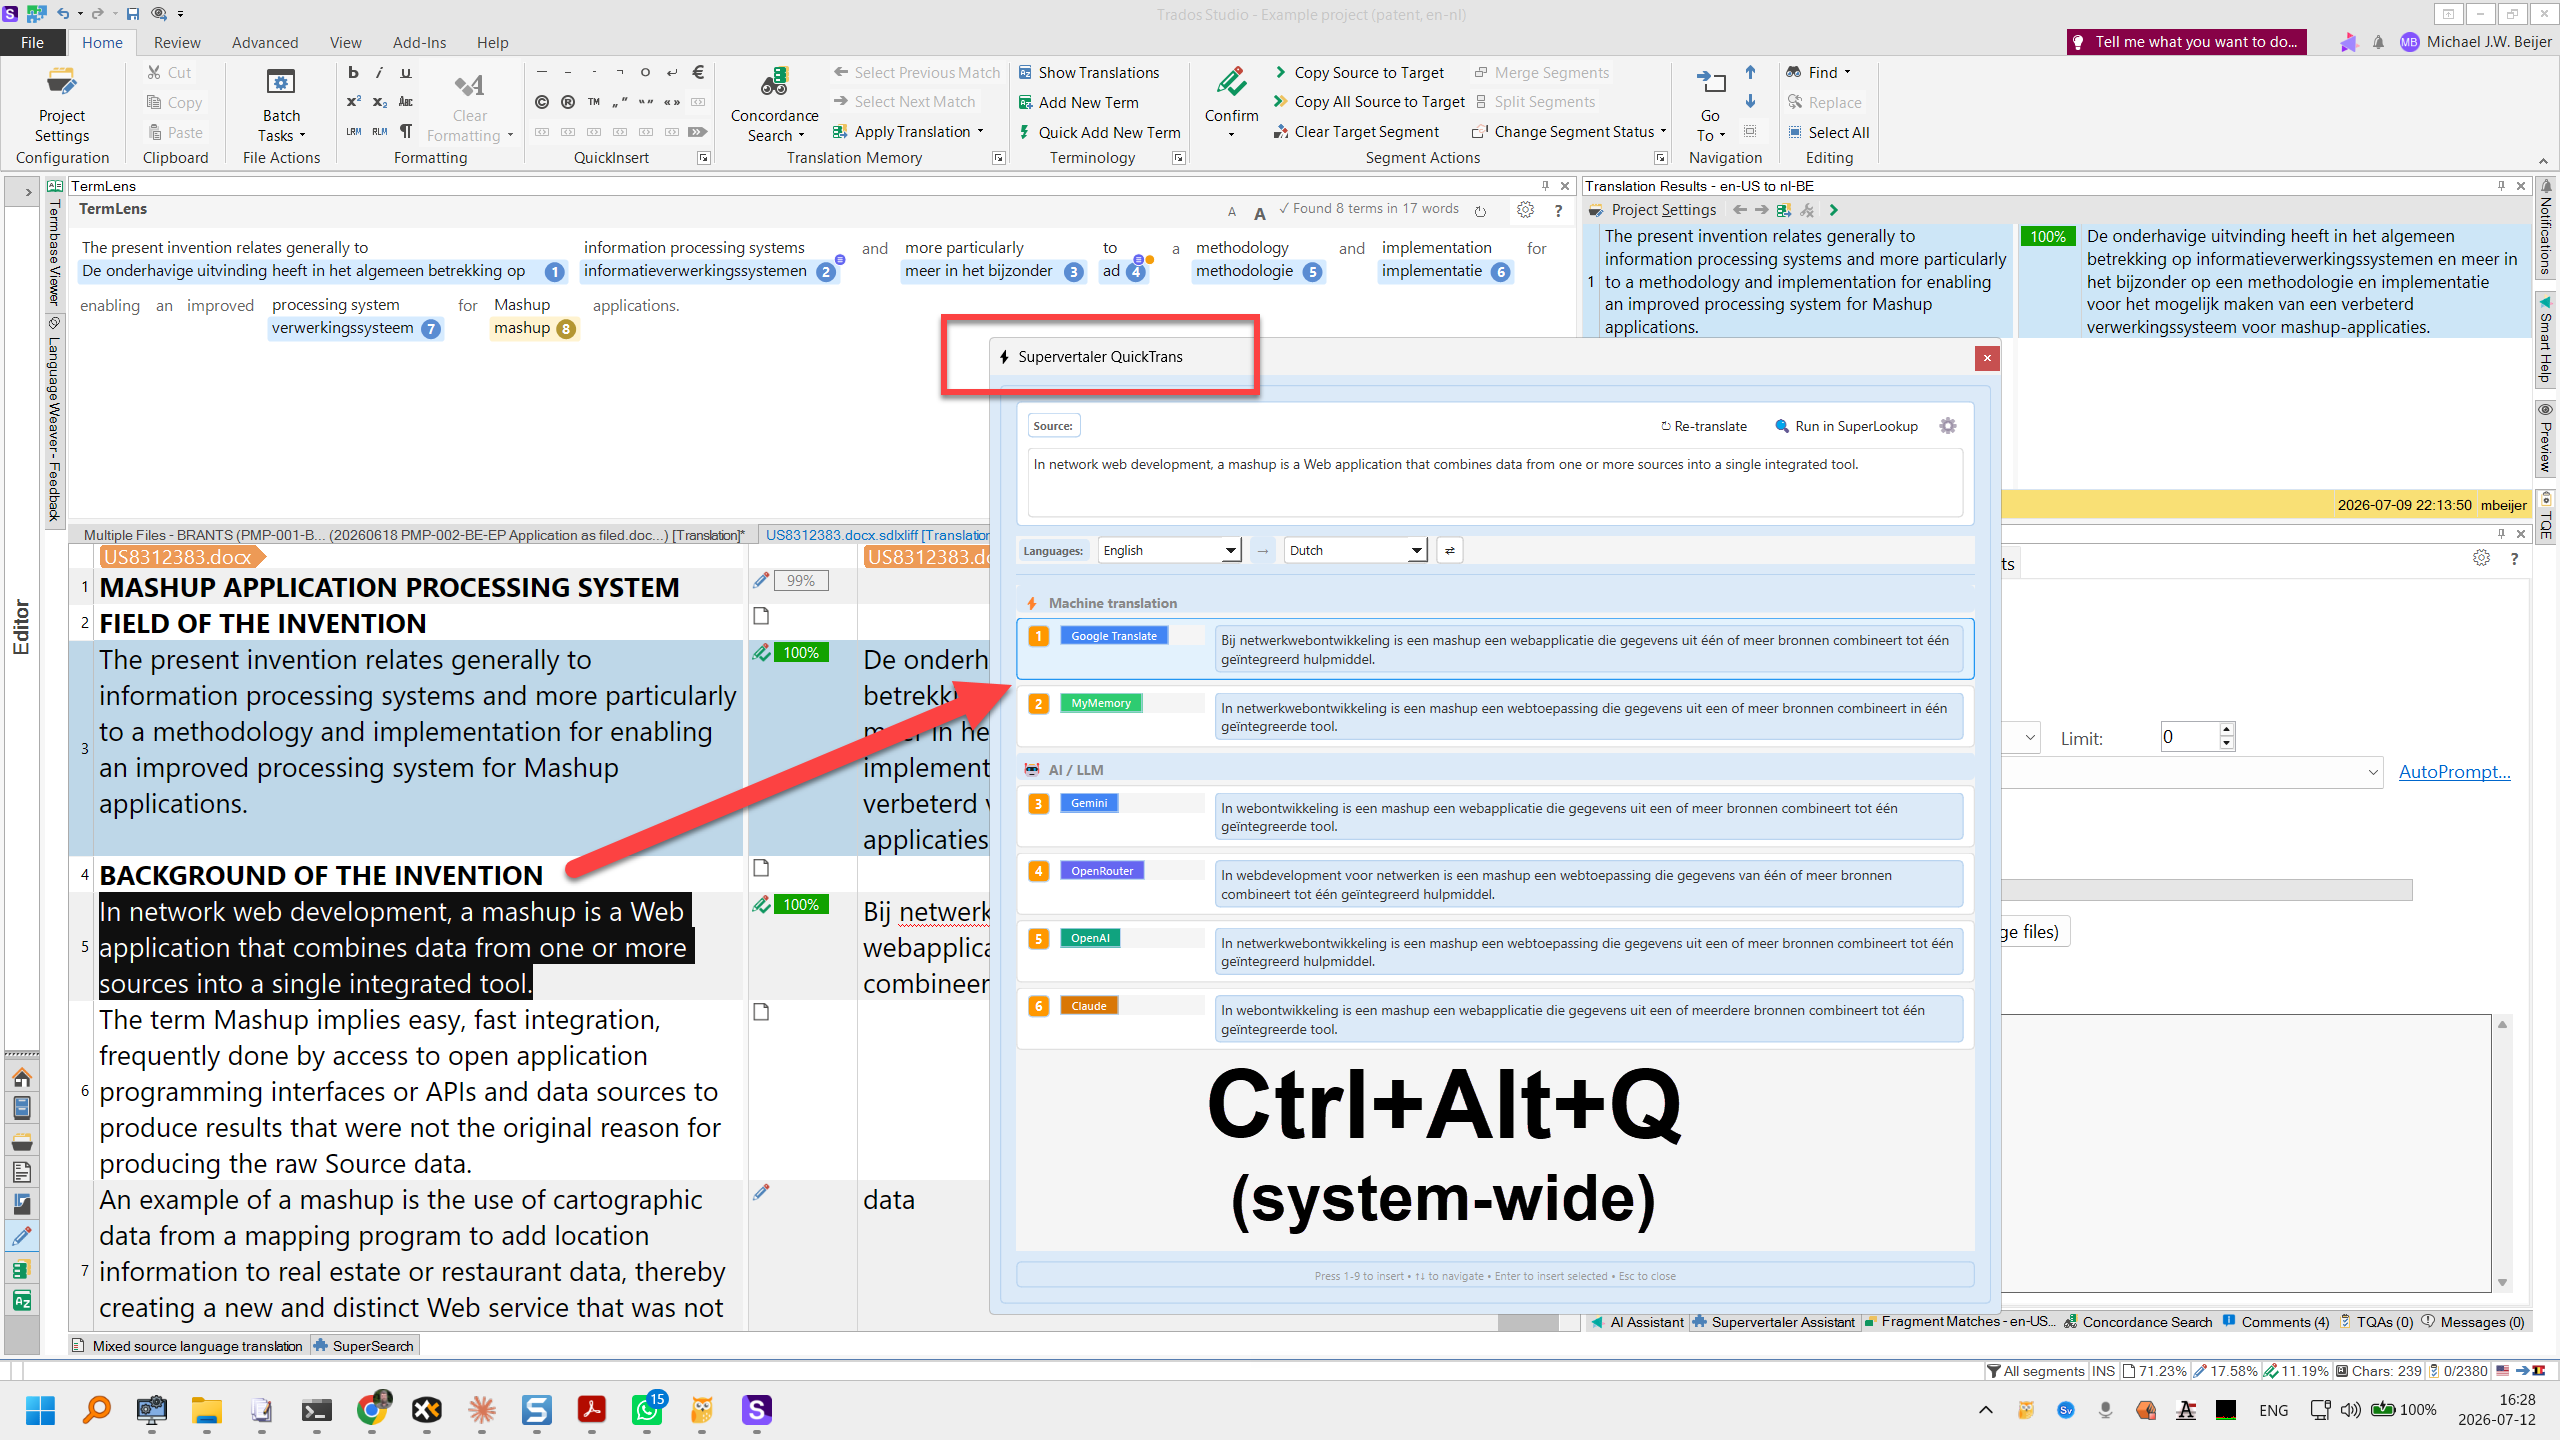2560x1440 pixels.
Task: Open the dropdown left of AutoPrompt link
Action: (x=2373, y=772)
